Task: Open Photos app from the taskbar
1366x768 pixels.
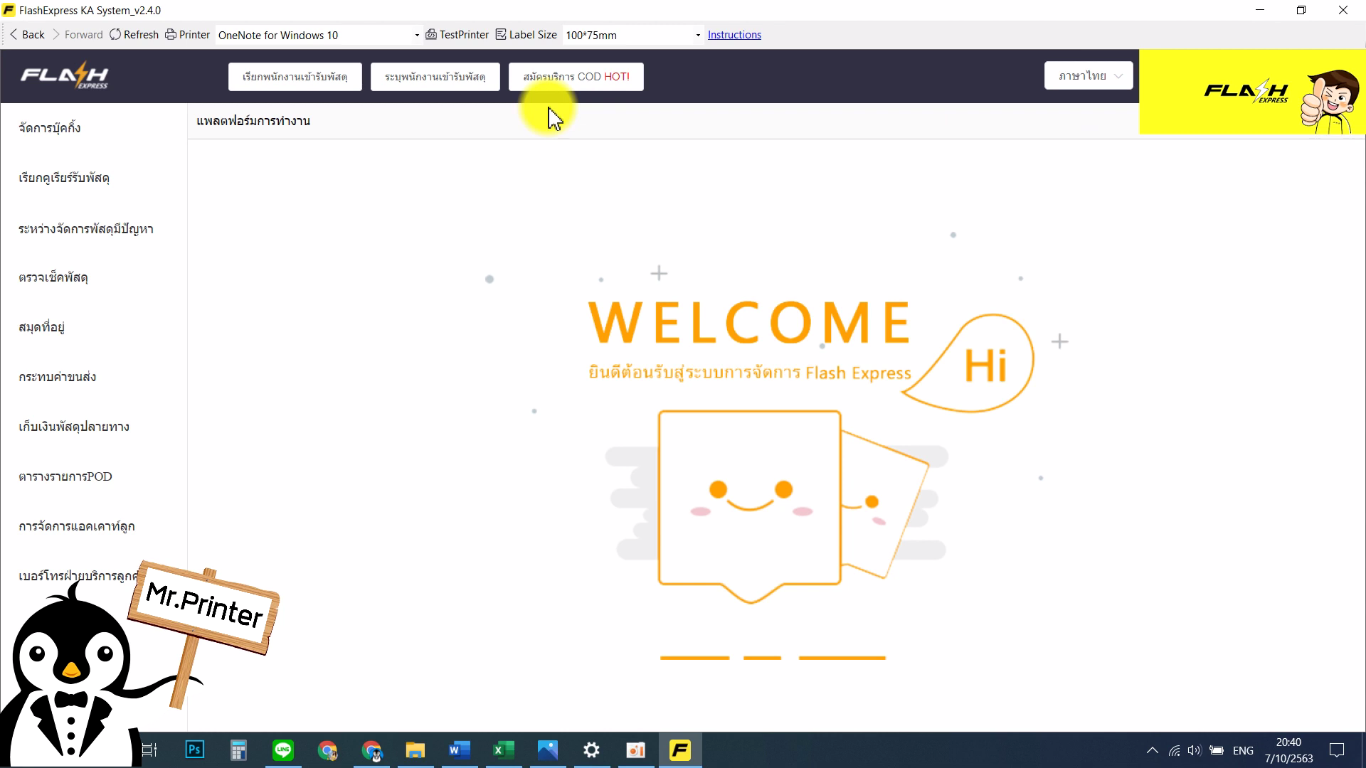Action: click(x=547, y=750)
